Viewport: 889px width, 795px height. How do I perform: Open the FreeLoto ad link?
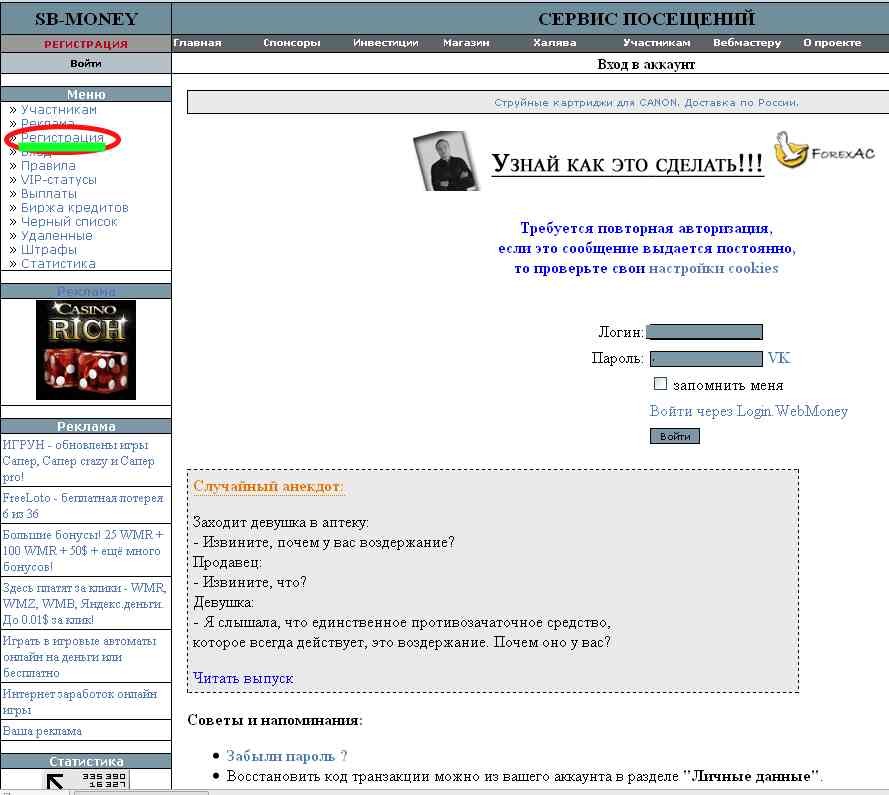point(83,506)
